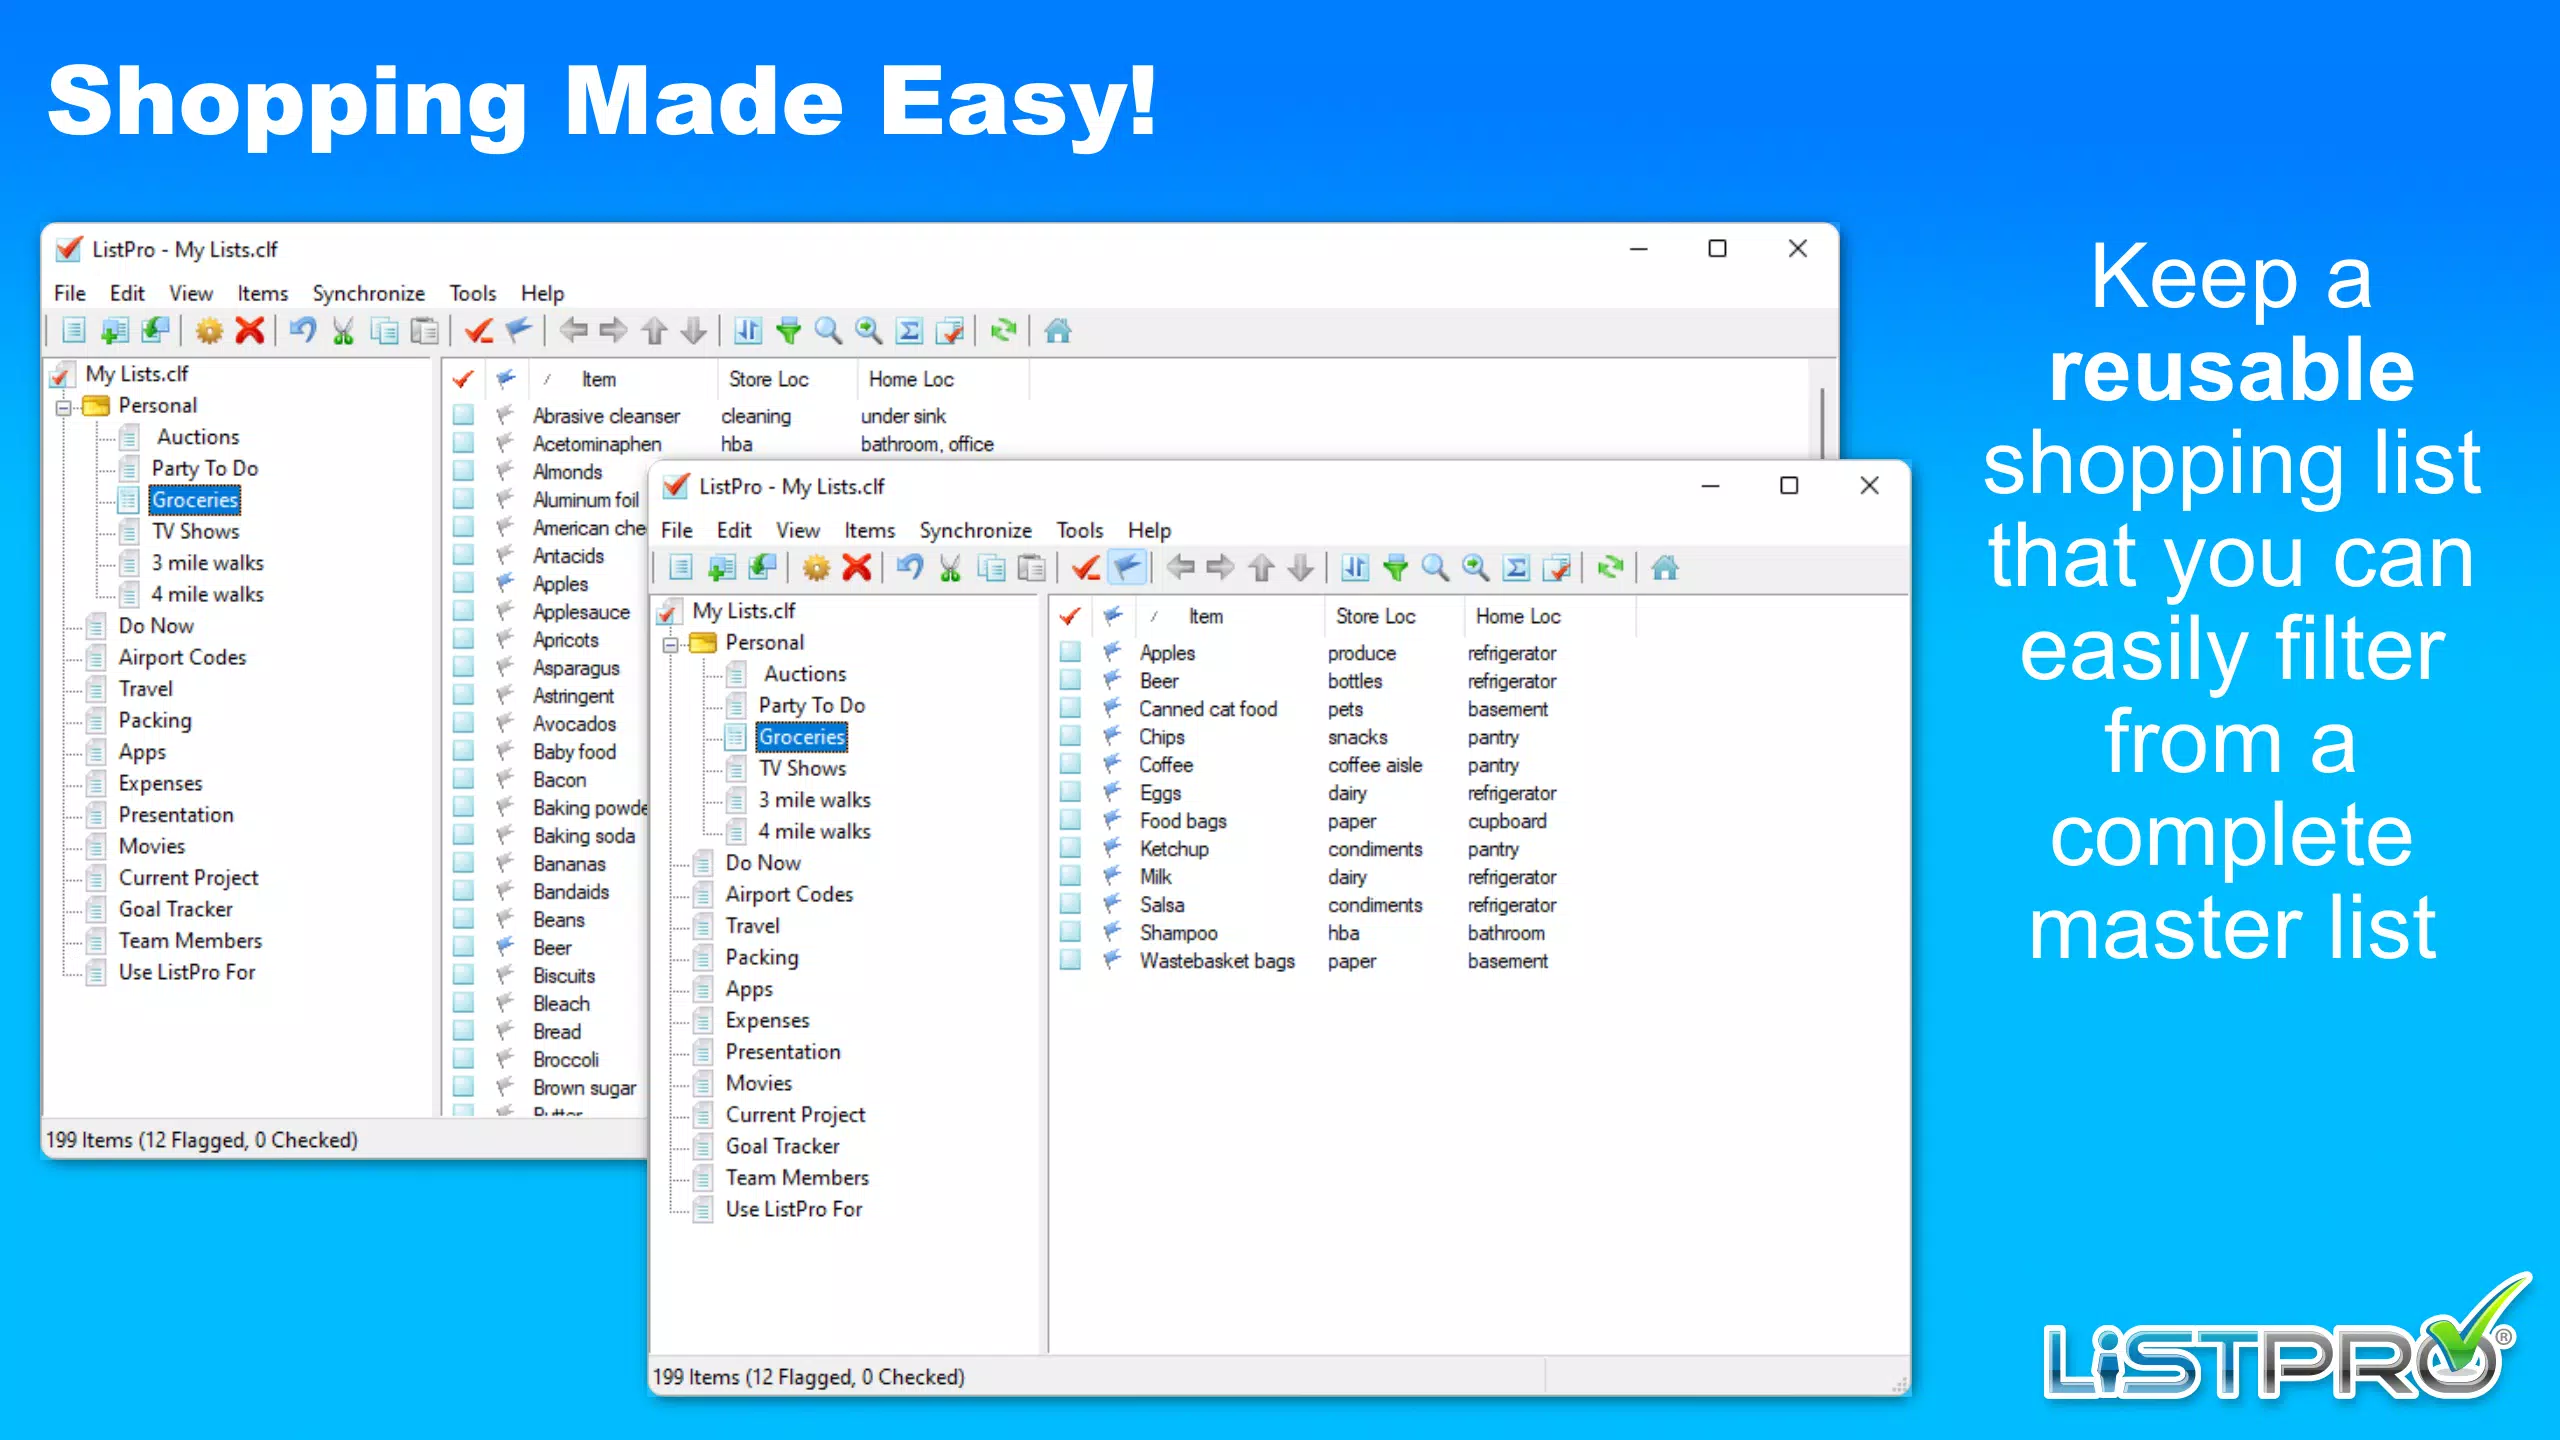This screenshot has width=2560, height=1440.
Task: Click the vertical scrollbar in back window list
Action: click(x=1822, y=424)
